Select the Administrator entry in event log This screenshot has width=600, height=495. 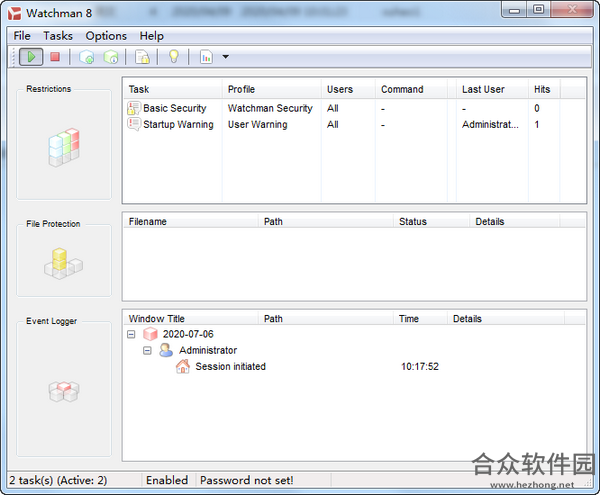pyautogui.click(x=208, y=350)
